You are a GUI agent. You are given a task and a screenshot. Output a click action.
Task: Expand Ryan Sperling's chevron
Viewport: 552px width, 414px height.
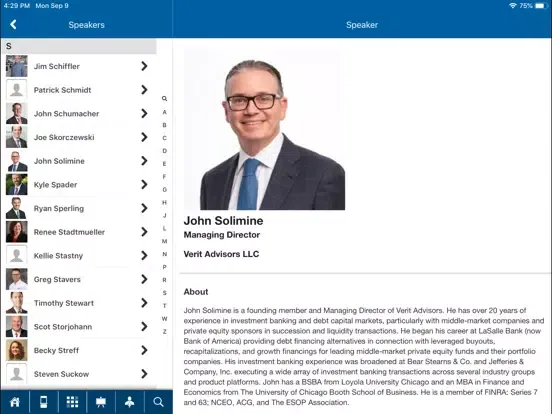[144, 208]
